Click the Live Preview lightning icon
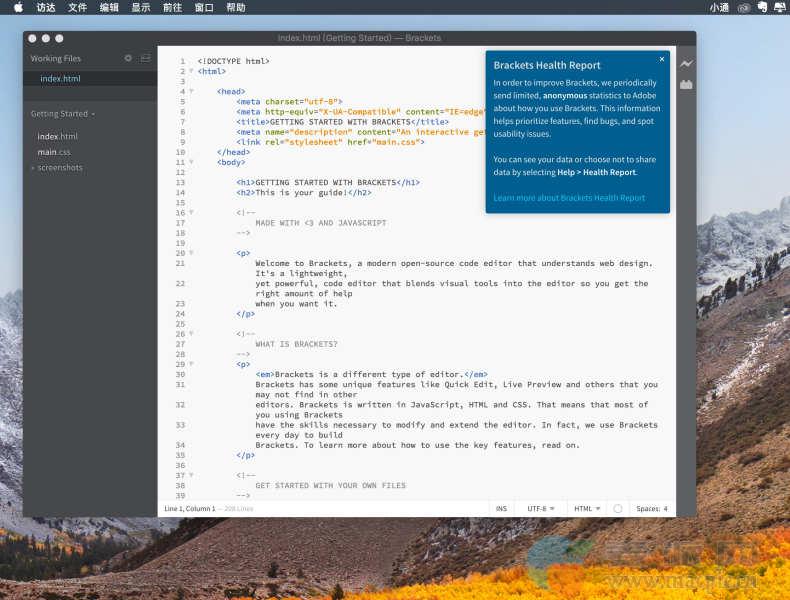Screen dimensions: 790x600 (x=686, y=64)
